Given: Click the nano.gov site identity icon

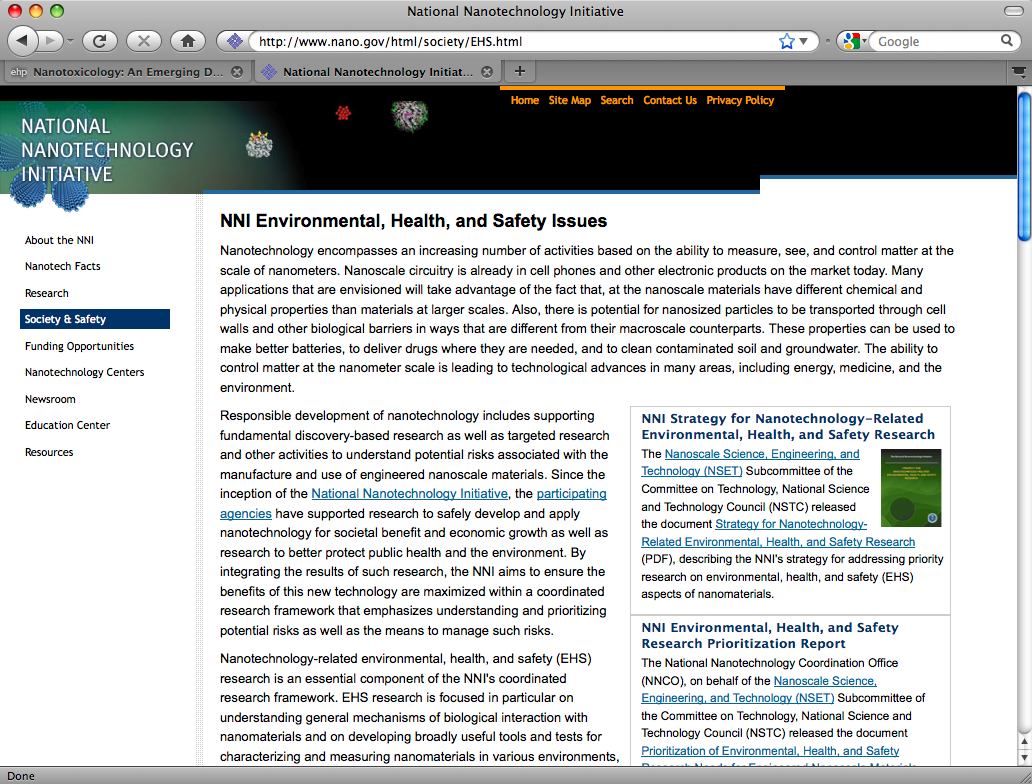Looking at the screenshot, I should tap(234, 41).
